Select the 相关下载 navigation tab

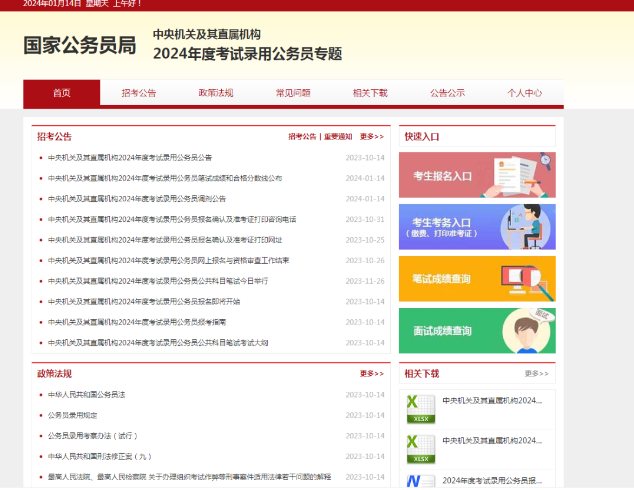[370, 93]
